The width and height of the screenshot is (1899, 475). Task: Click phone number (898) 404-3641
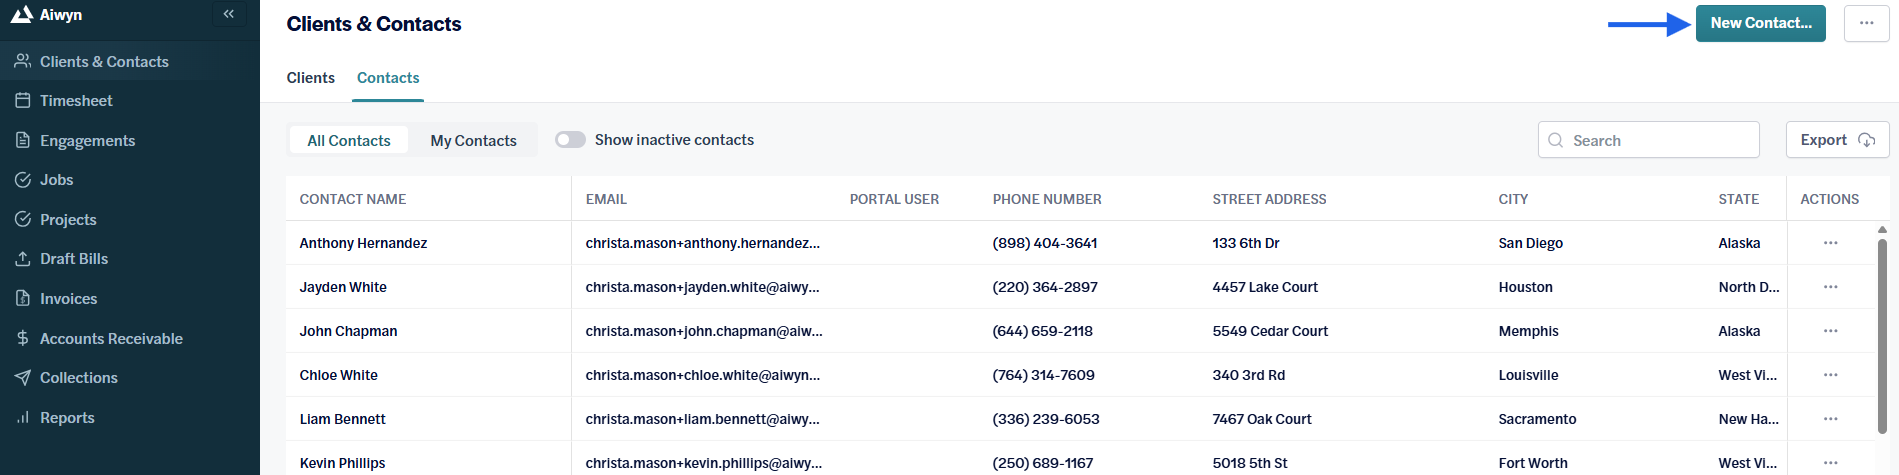click(1045, 243)
